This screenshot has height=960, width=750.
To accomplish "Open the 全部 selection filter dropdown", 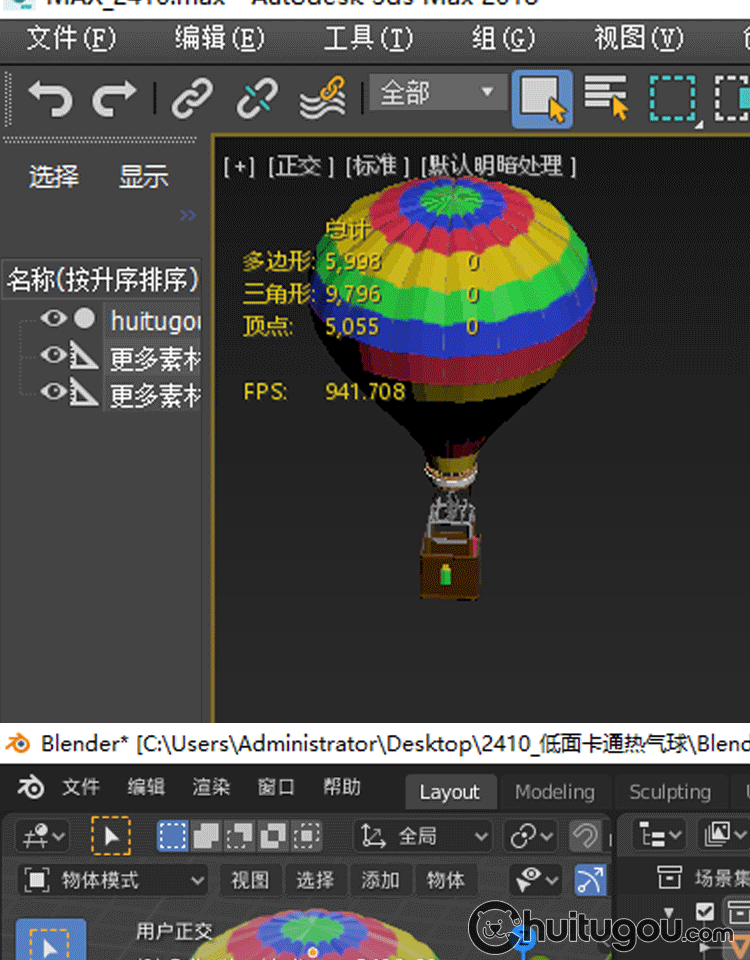I will [x=435, y=93].
